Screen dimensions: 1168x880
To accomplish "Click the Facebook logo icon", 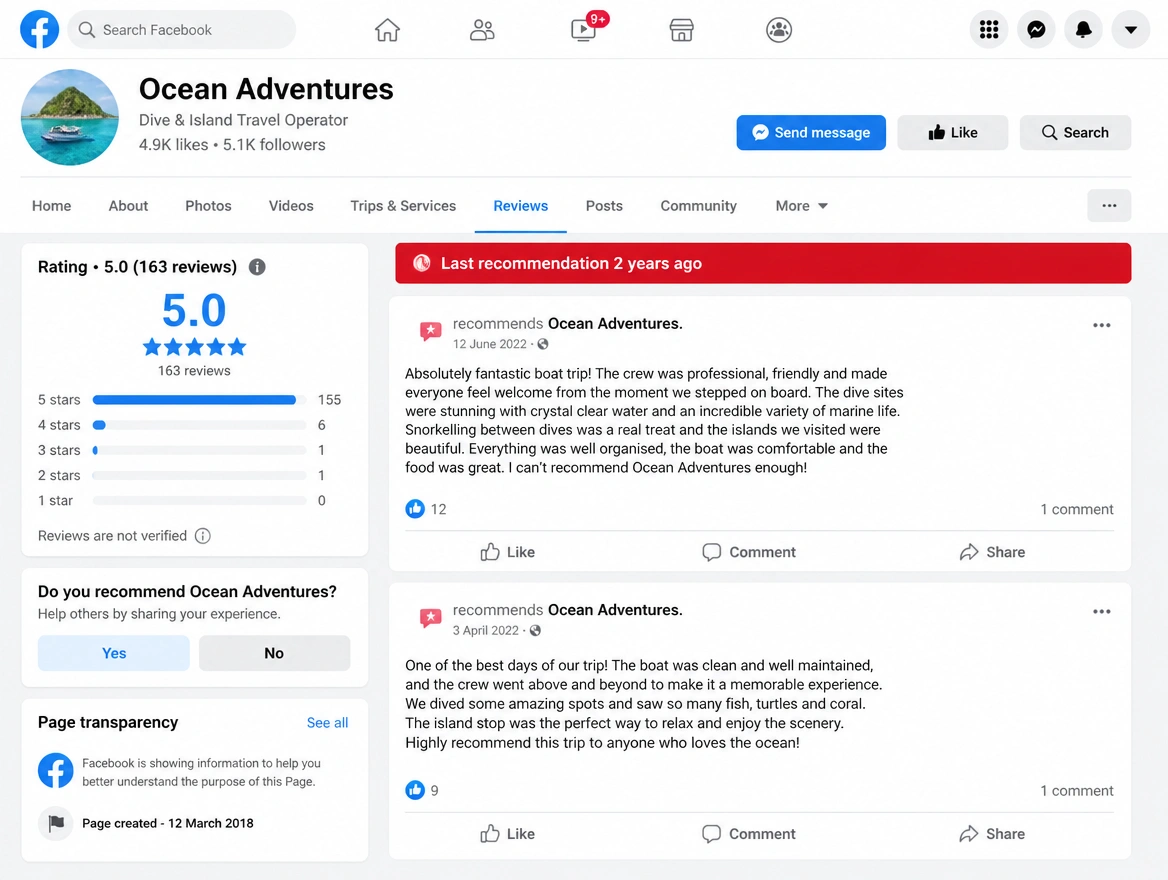I will click(39, 30).
